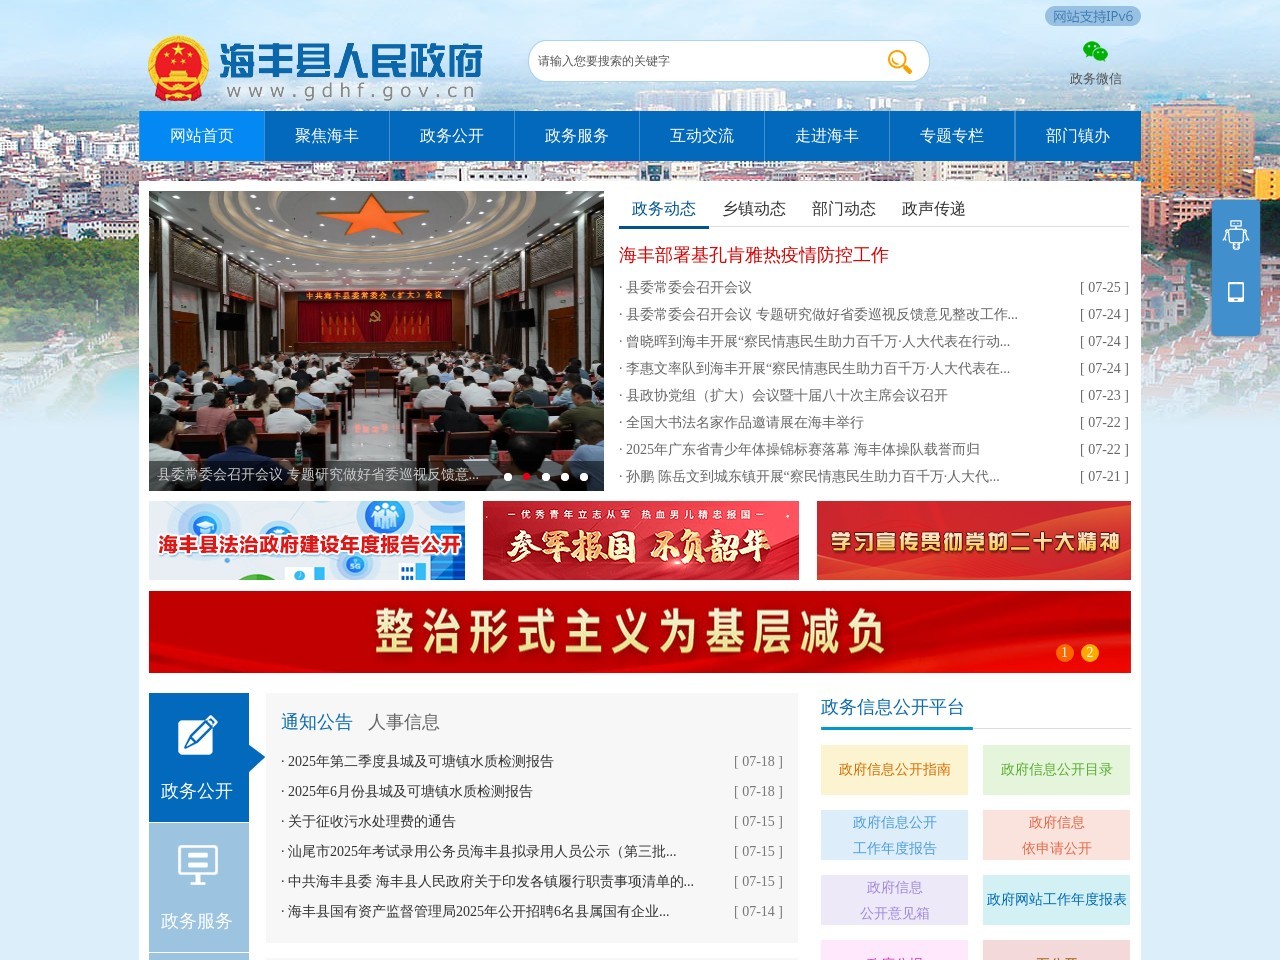Select the first carousel navigation dot
Viewport: 1280px width, 960px height.
(507, 477)
